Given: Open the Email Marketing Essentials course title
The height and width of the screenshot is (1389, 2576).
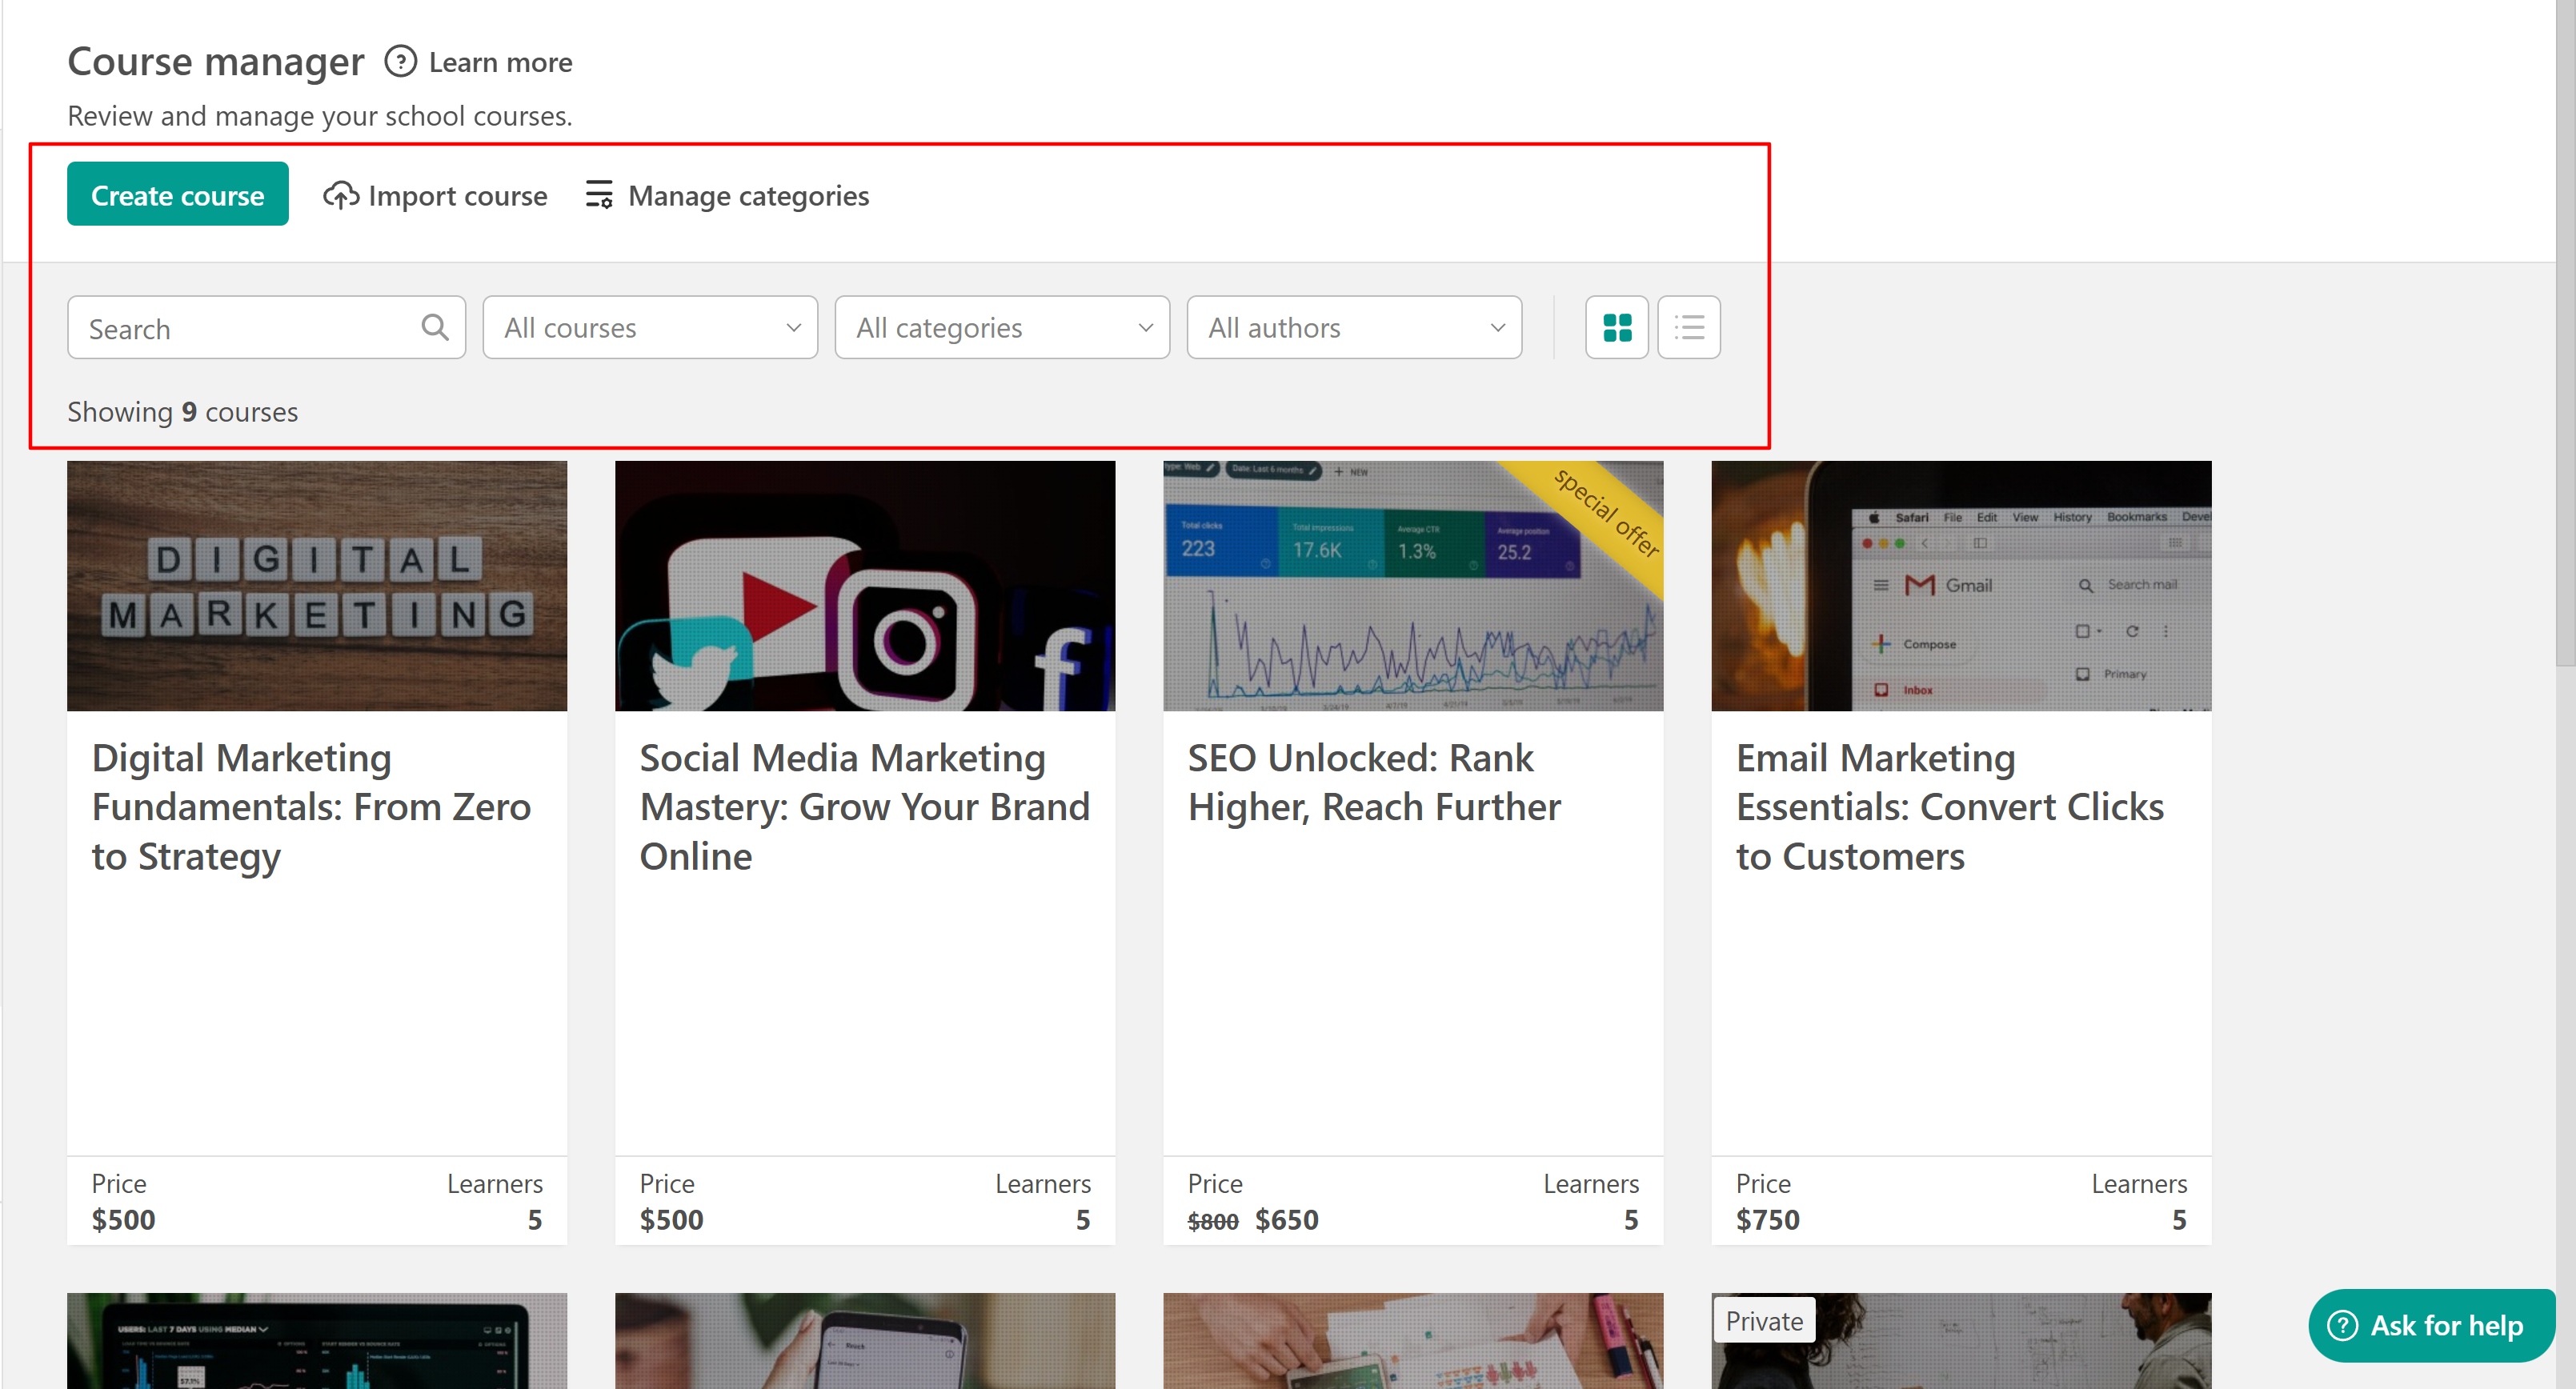Looking at the screenshot, I should tap(1949, 806).
